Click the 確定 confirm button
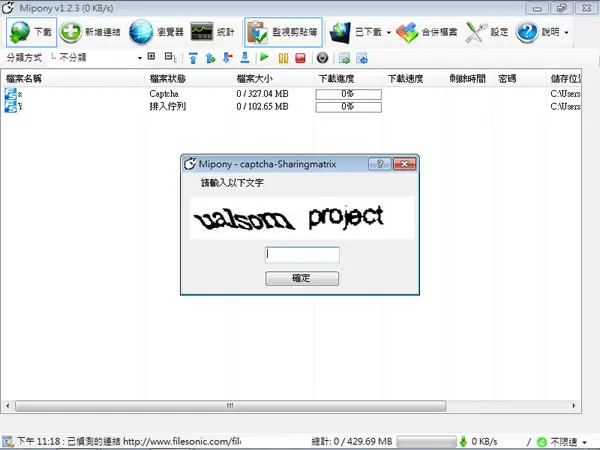Viewport: 600px width, 450px height. (x=302, y=278)
